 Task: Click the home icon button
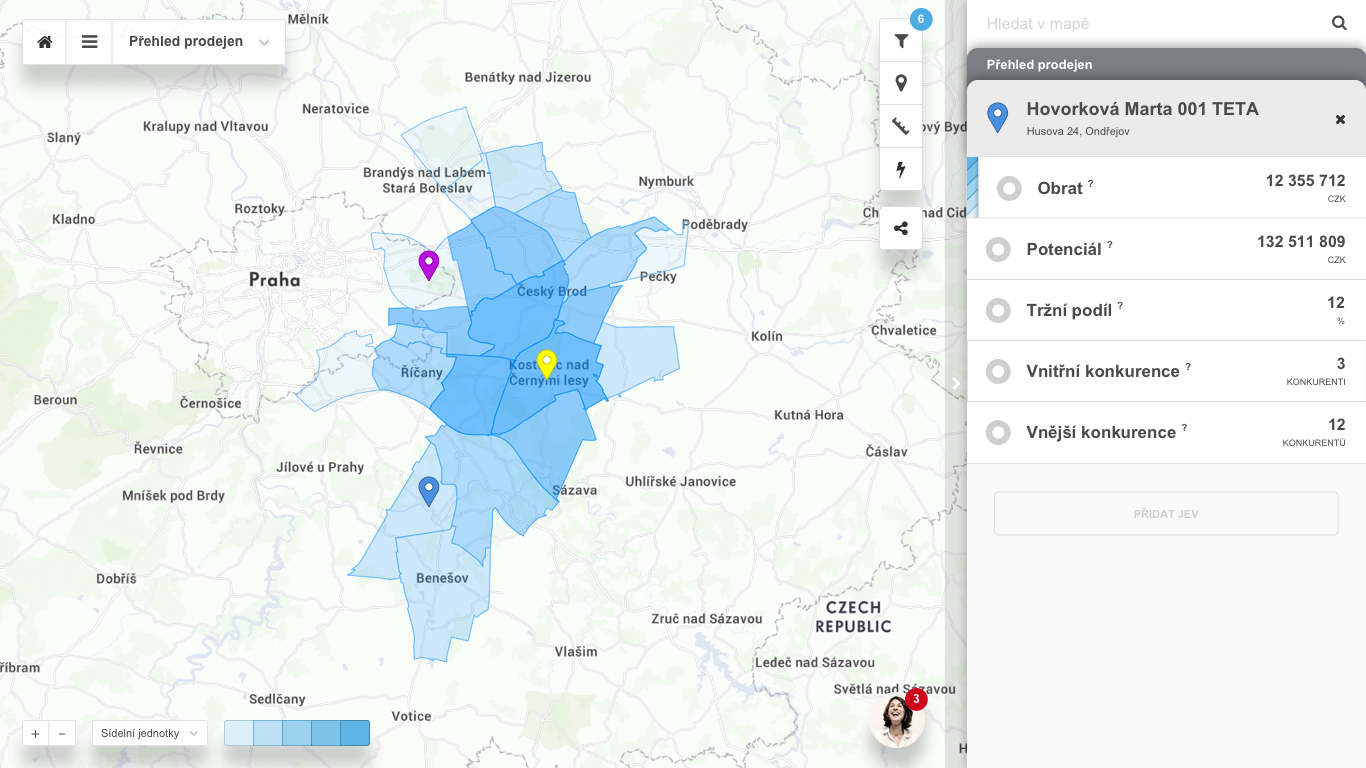pos(45,42)
